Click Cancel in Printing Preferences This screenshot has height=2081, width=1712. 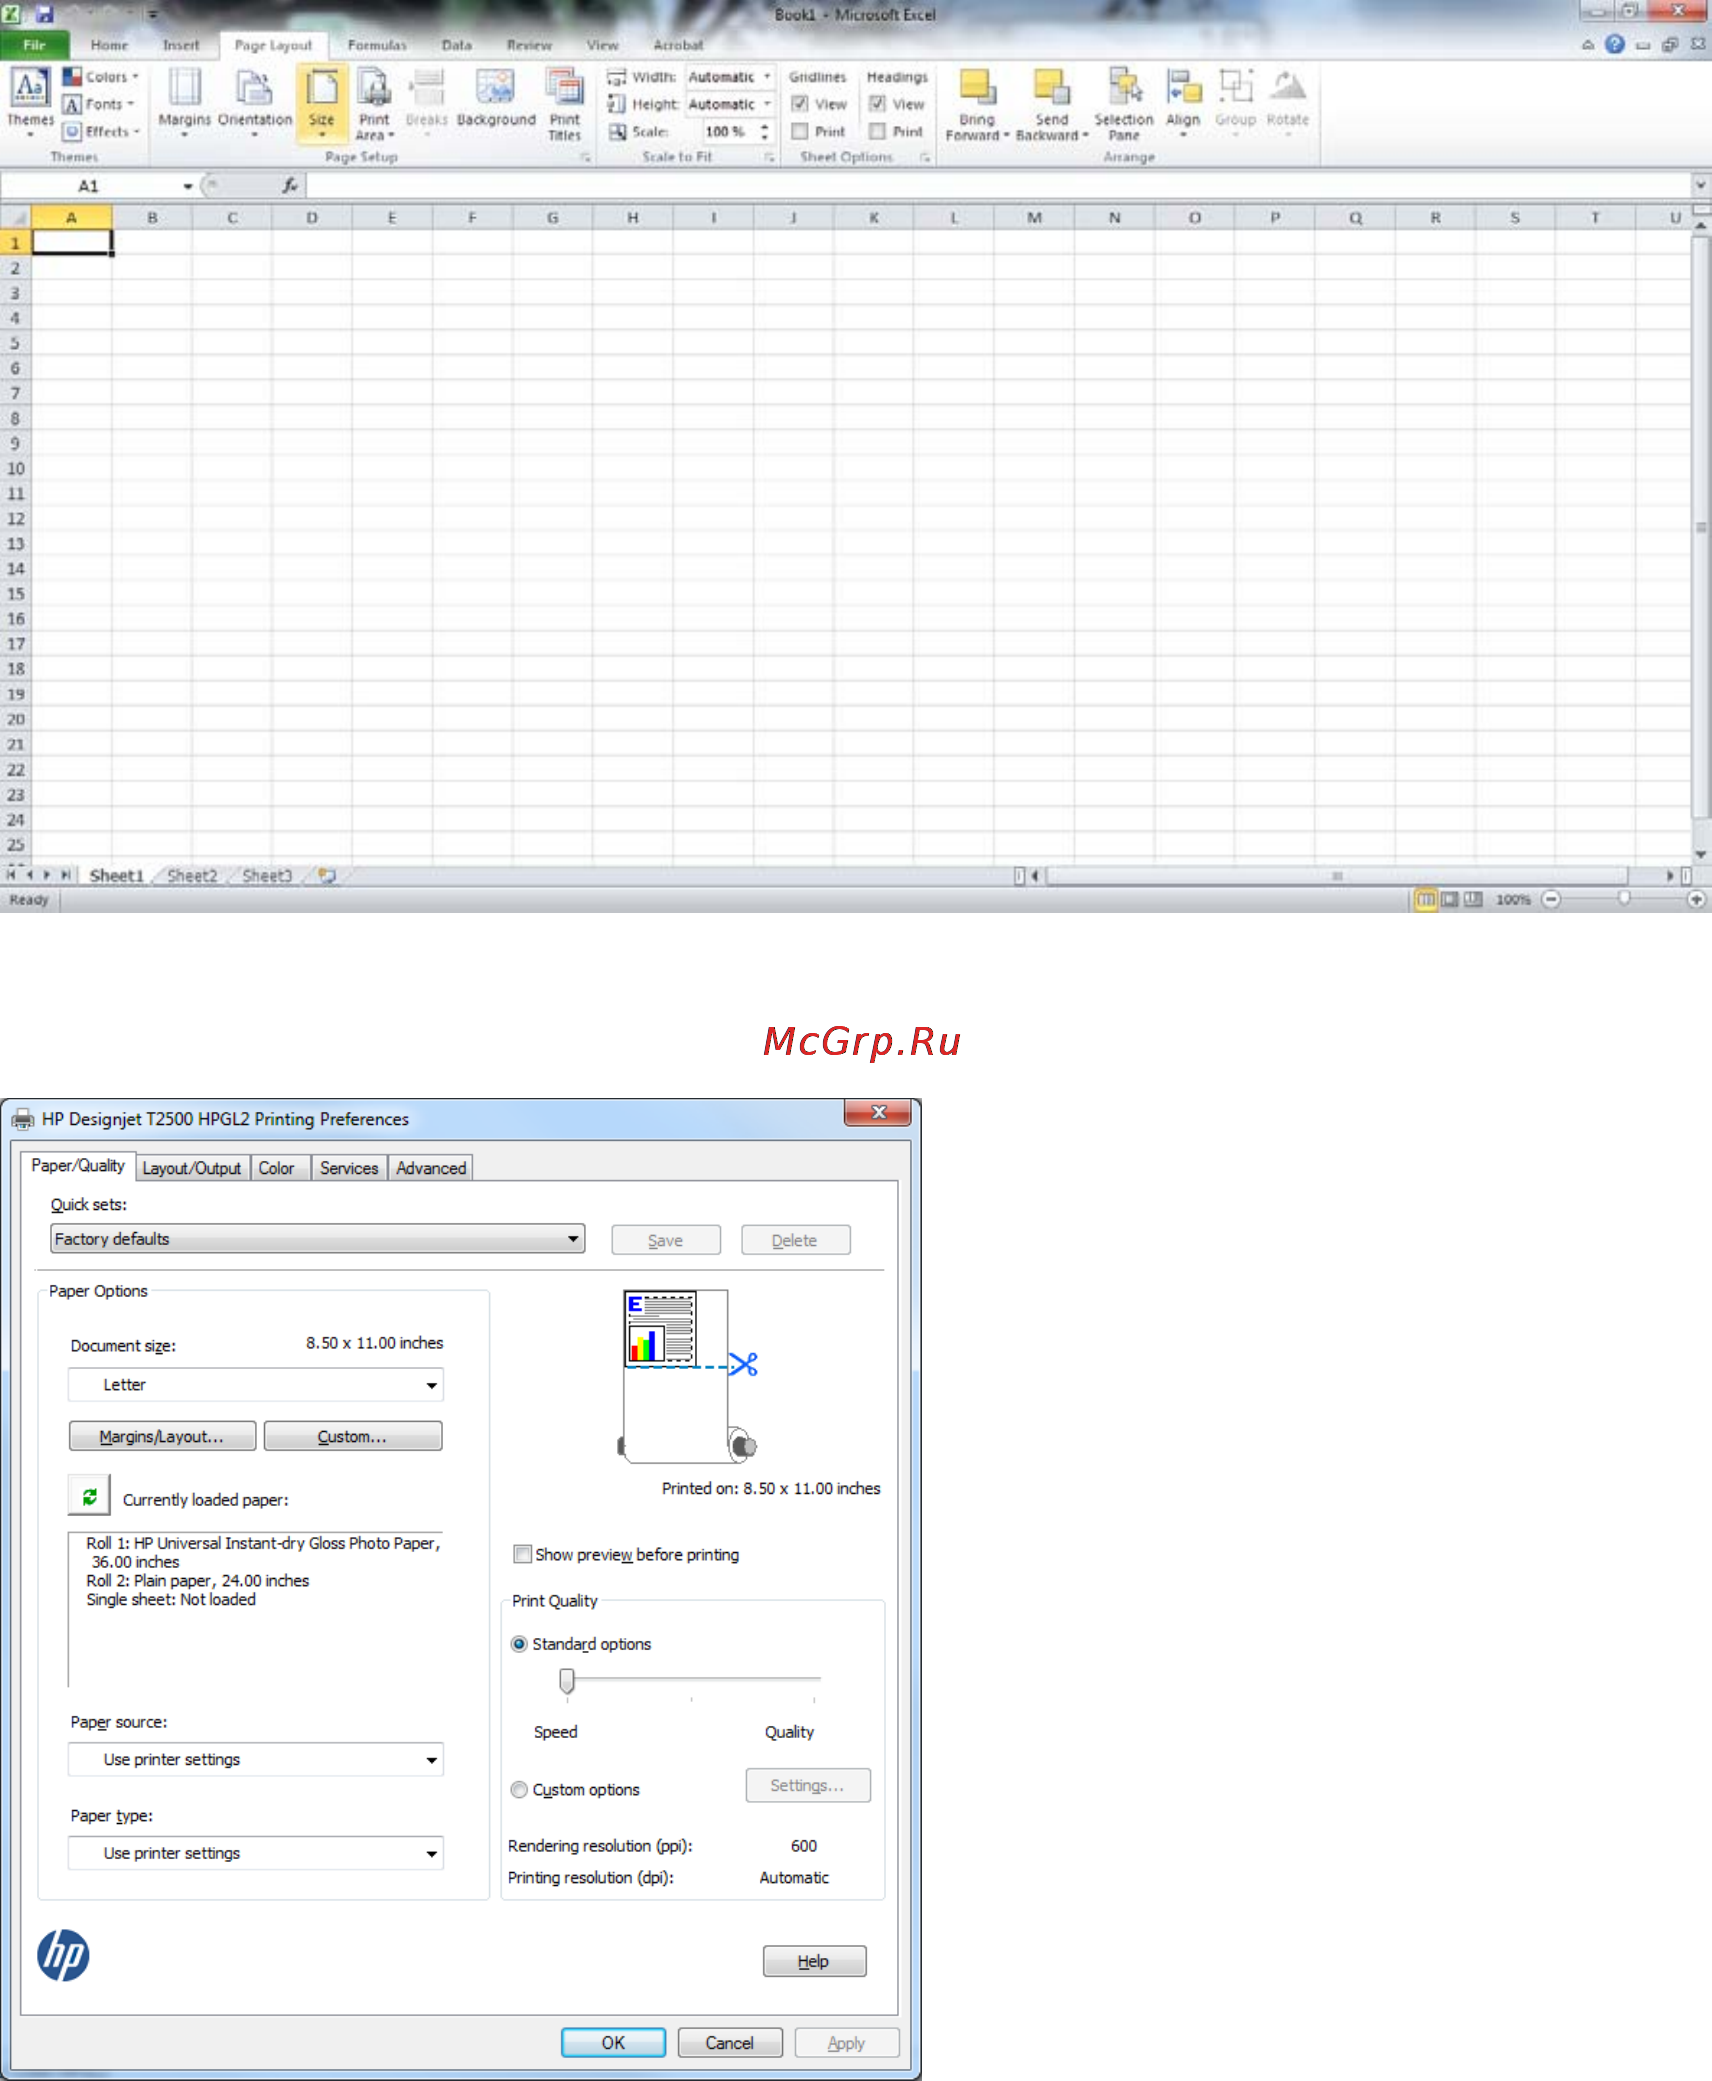pyautogui.click(x=730, y=2043)
